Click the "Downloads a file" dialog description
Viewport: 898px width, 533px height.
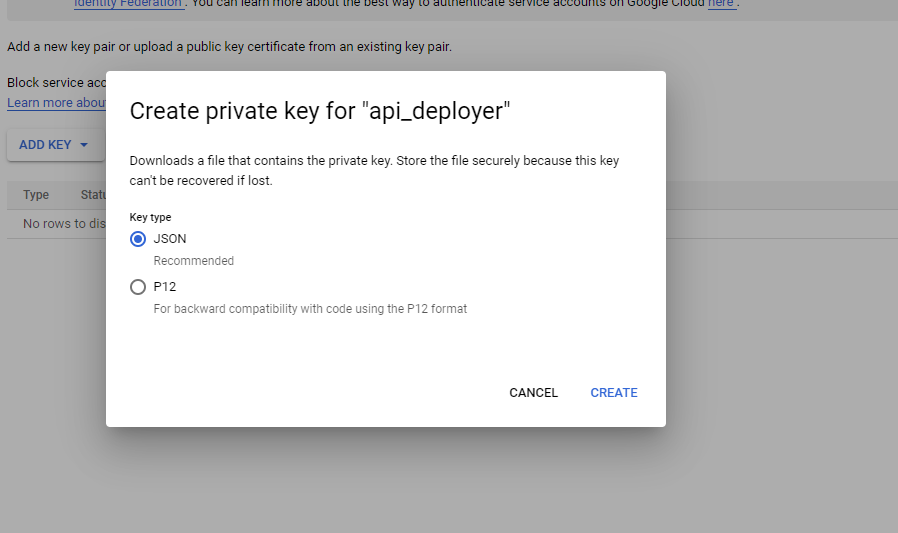point(374,171)
